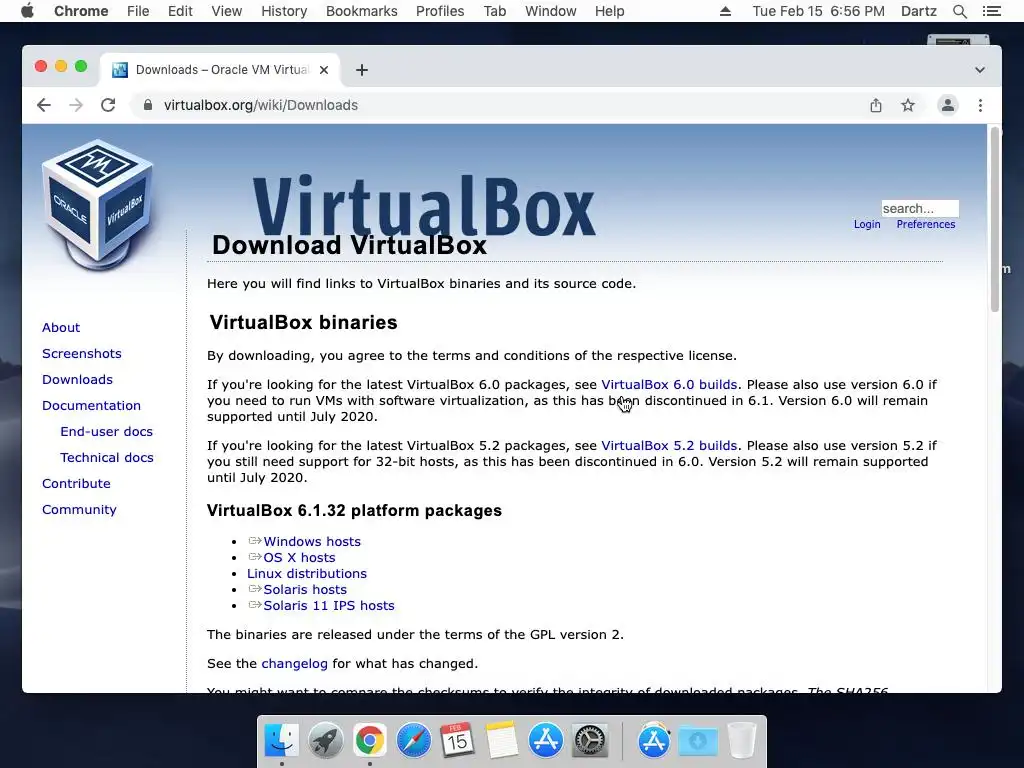The height and width of the screenshot is (768, 1024).
Task: Open the Trash in the Dock
Action: (x=742, y=740)
